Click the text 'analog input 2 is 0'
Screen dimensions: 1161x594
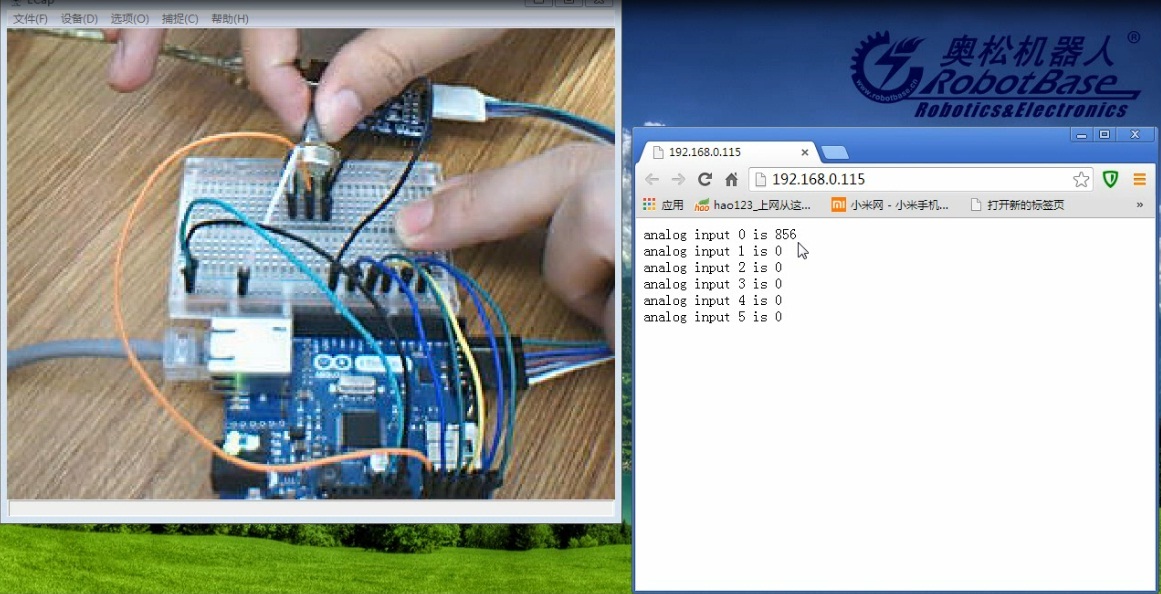click(712, 267)
